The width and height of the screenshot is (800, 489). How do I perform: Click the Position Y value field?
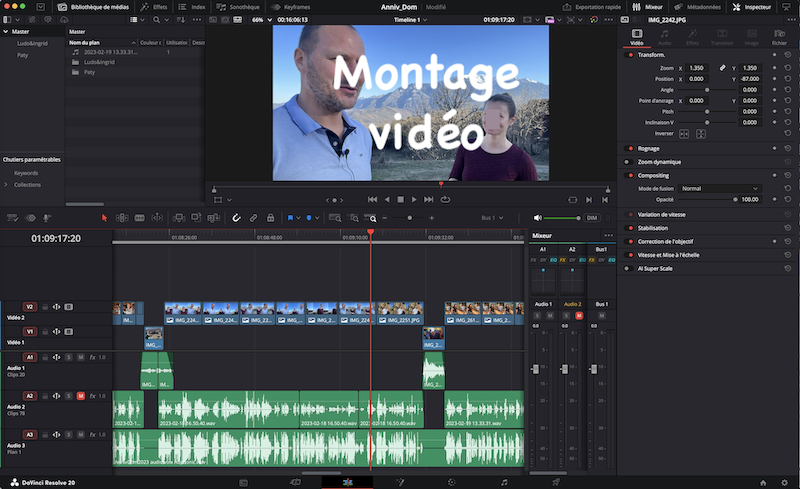point(750,79)
